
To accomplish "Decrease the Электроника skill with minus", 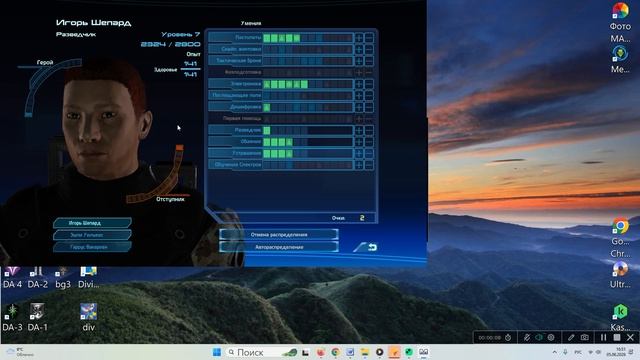I will tap(369, 84).
